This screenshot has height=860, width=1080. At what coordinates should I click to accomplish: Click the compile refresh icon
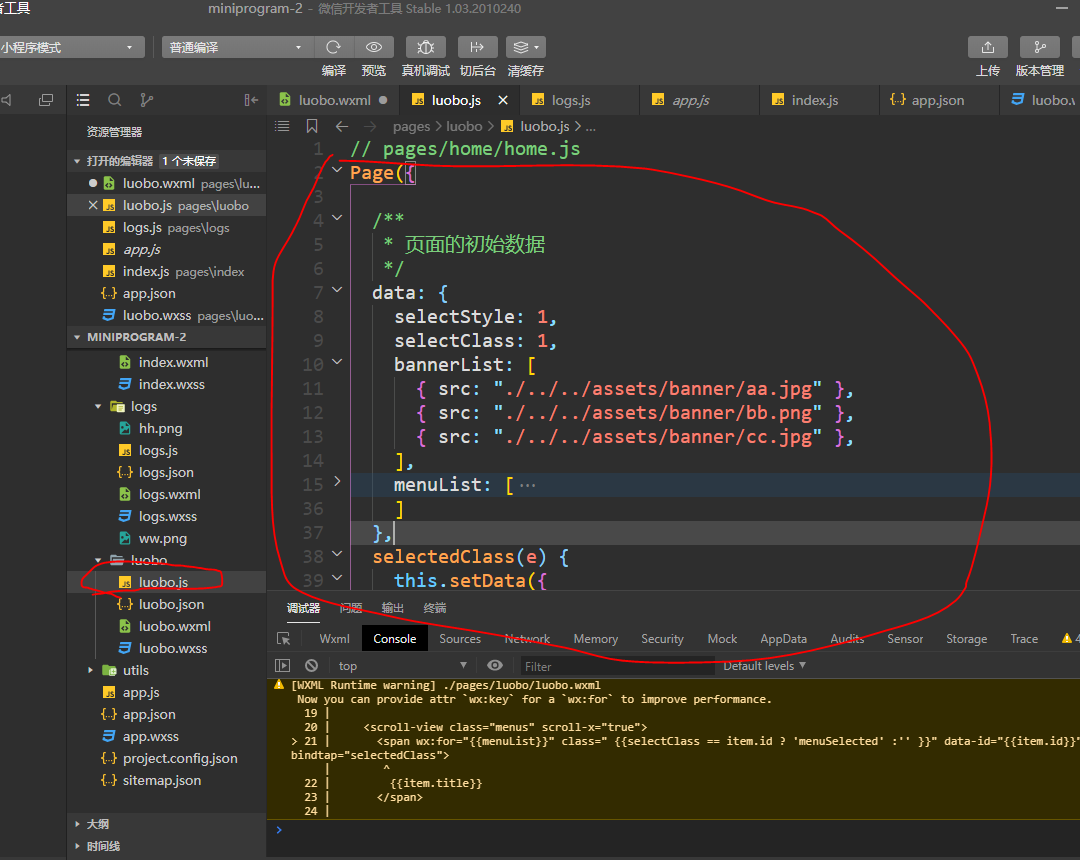pyautogui.click(x=334, y=47)
